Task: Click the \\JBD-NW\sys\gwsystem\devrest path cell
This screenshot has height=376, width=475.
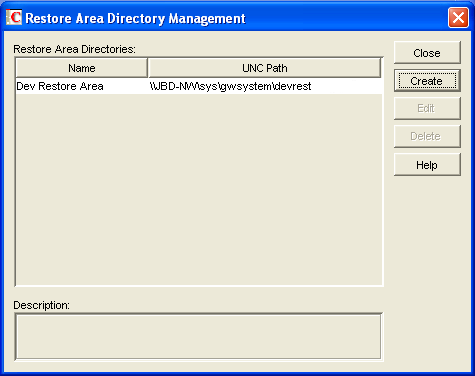Action: click(265, 86)
